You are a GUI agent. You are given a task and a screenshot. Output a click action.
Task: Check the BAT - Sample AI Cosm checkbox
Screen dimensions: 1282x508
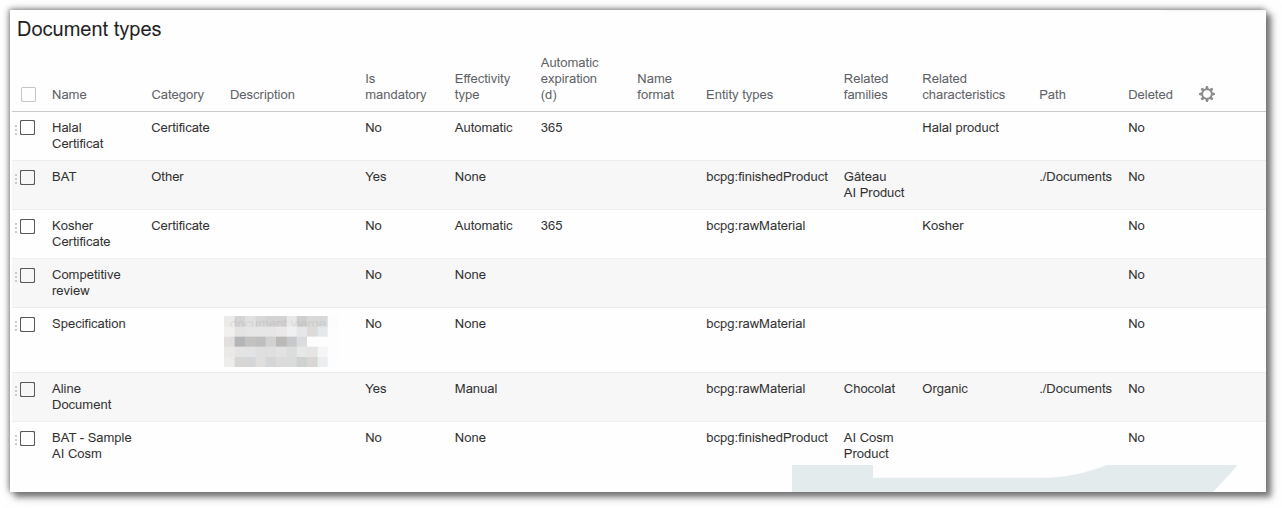click(28, 438)
